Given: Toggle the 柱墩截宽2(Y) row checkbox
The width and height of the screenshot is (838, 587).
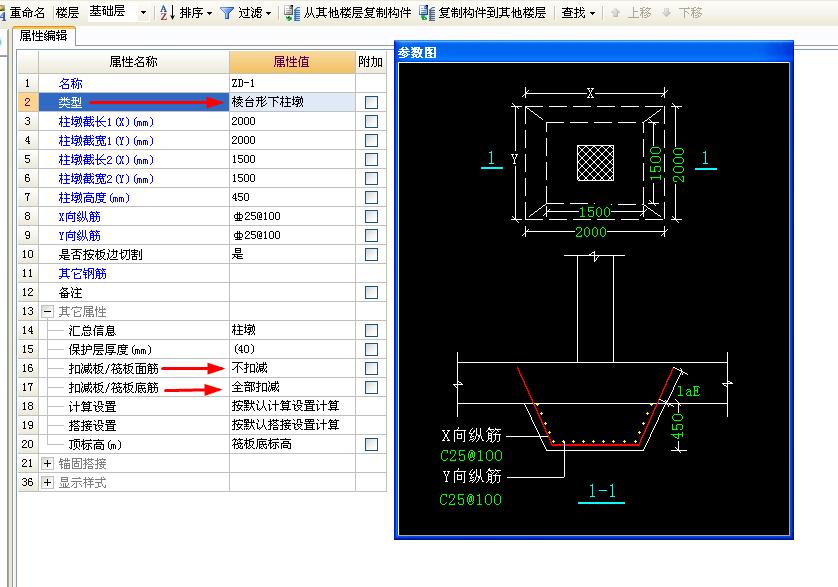Looking at the screenshot, I should 371,178.
